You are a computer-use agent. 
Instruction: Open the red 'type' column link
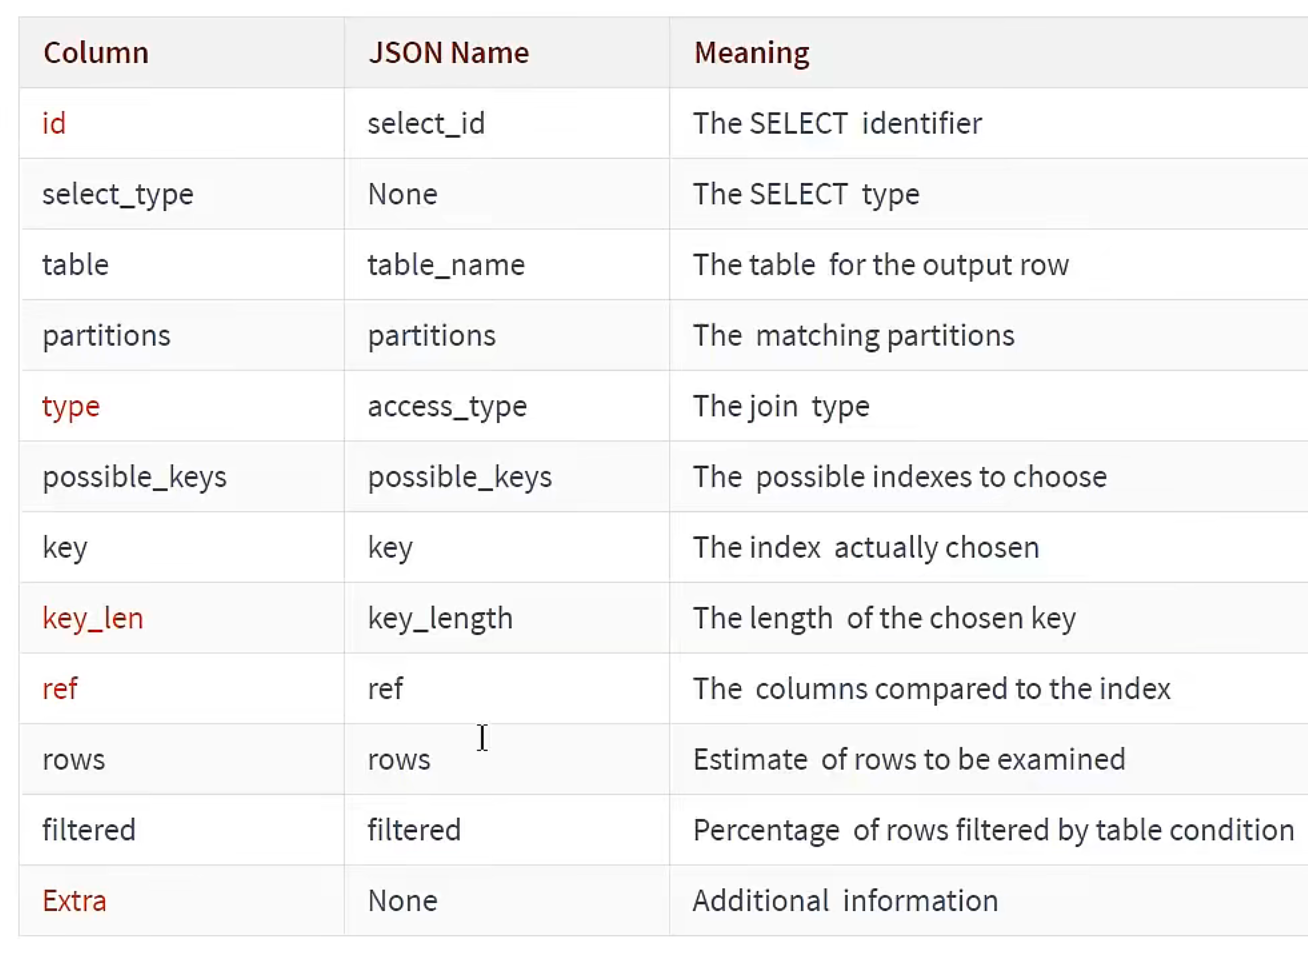(x=71, y=406)
